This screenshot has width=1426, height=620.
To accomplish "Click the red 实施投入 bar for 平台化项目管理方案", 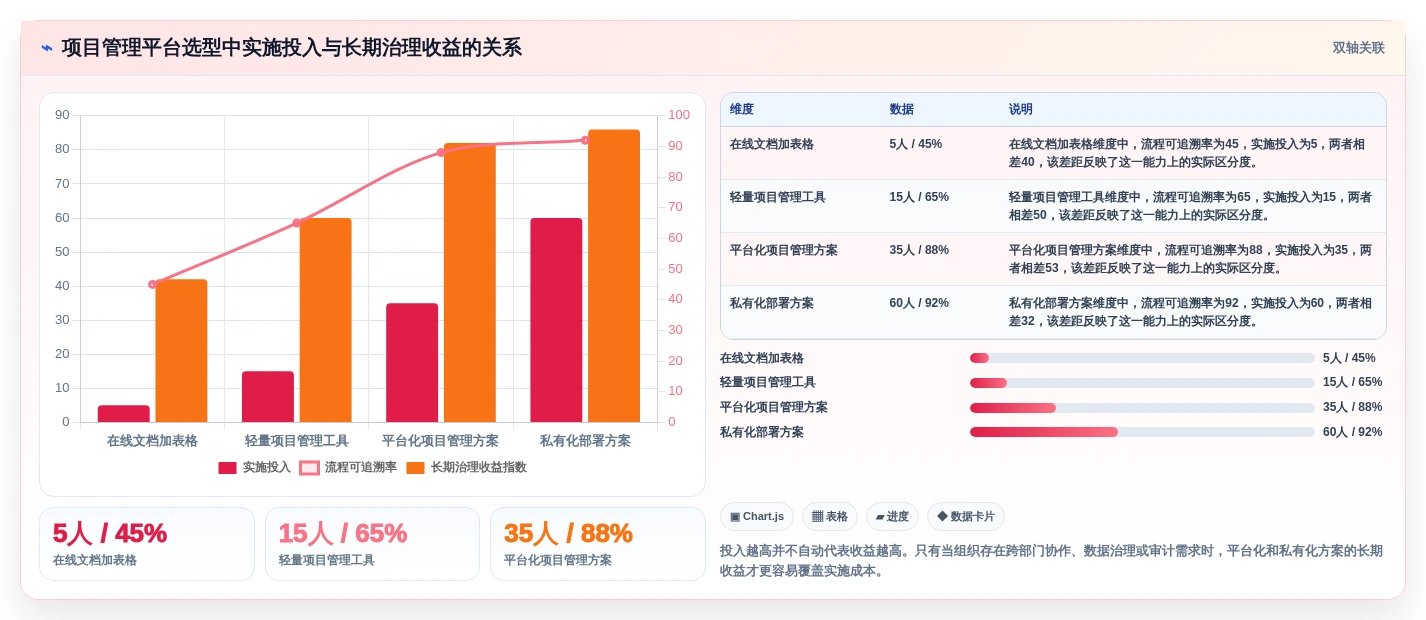I will pyautogui.click(x=412, y=362).
